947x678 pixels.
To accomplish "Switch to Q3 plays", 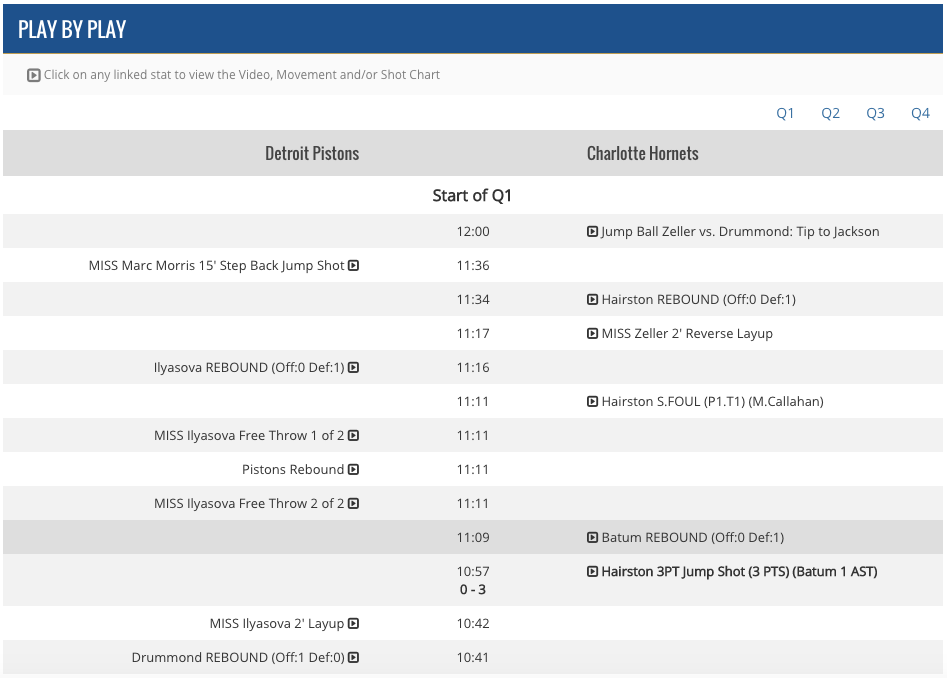I will [875, 113].
